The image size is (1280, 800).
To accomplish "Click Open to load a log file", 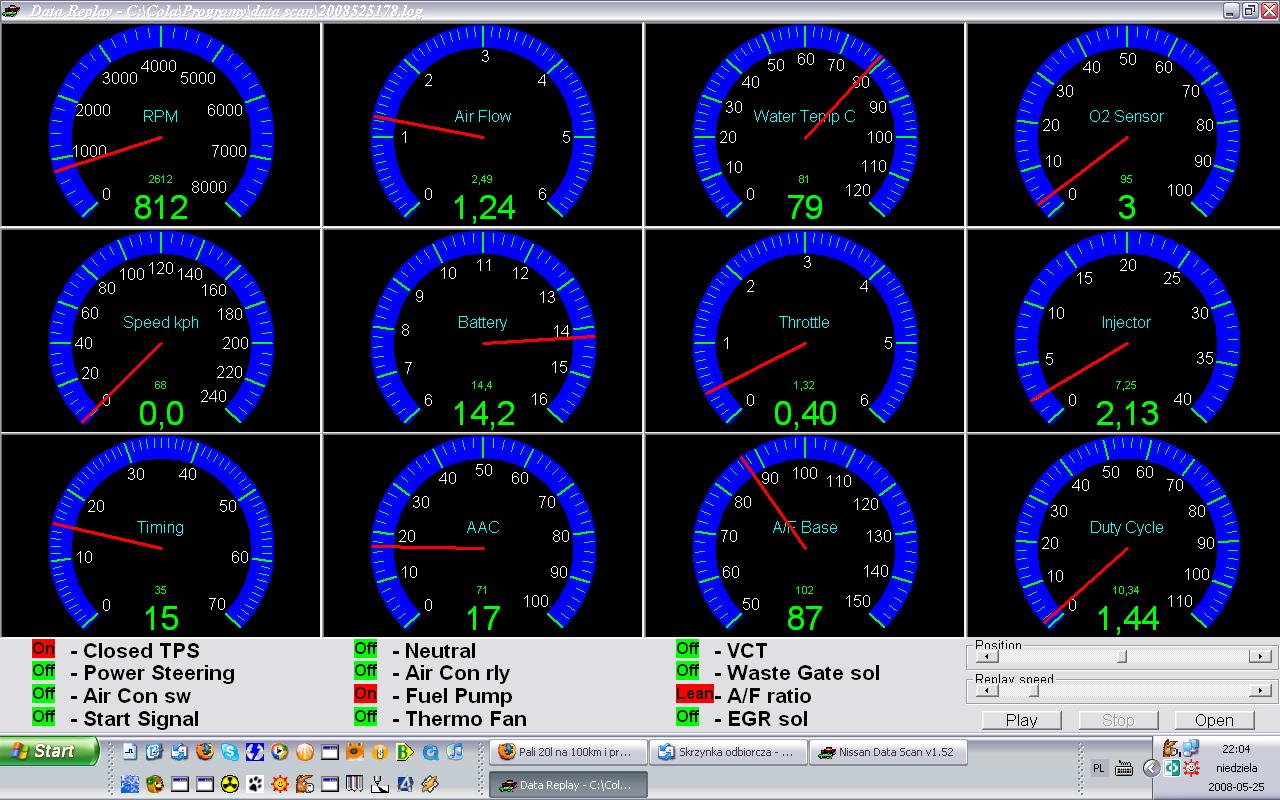I will click(x=1214, y=720).
